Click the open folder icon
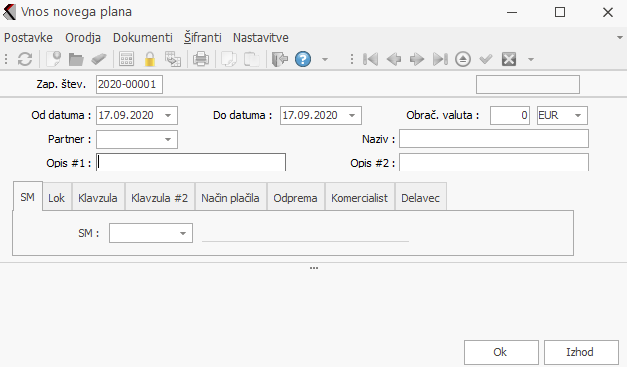 [x=76, y=60]
